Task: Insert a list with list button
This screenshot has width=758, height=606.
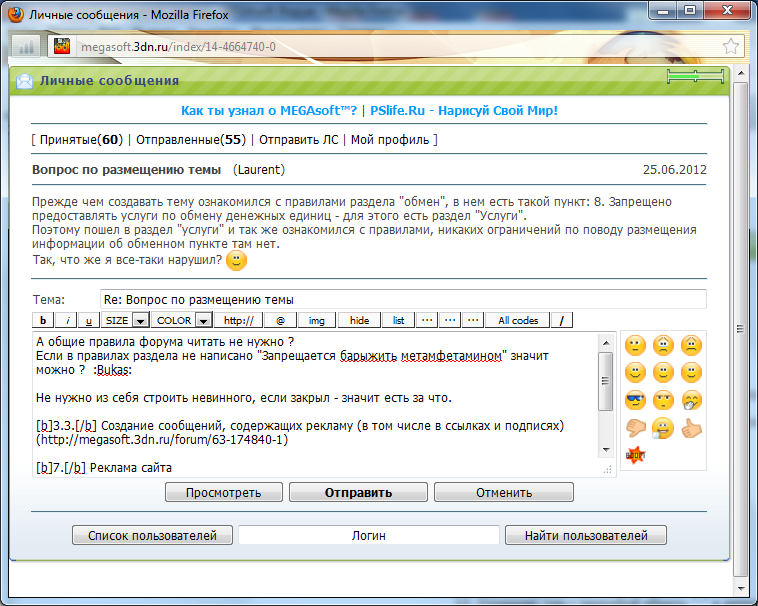Action: tap(398, 320)
